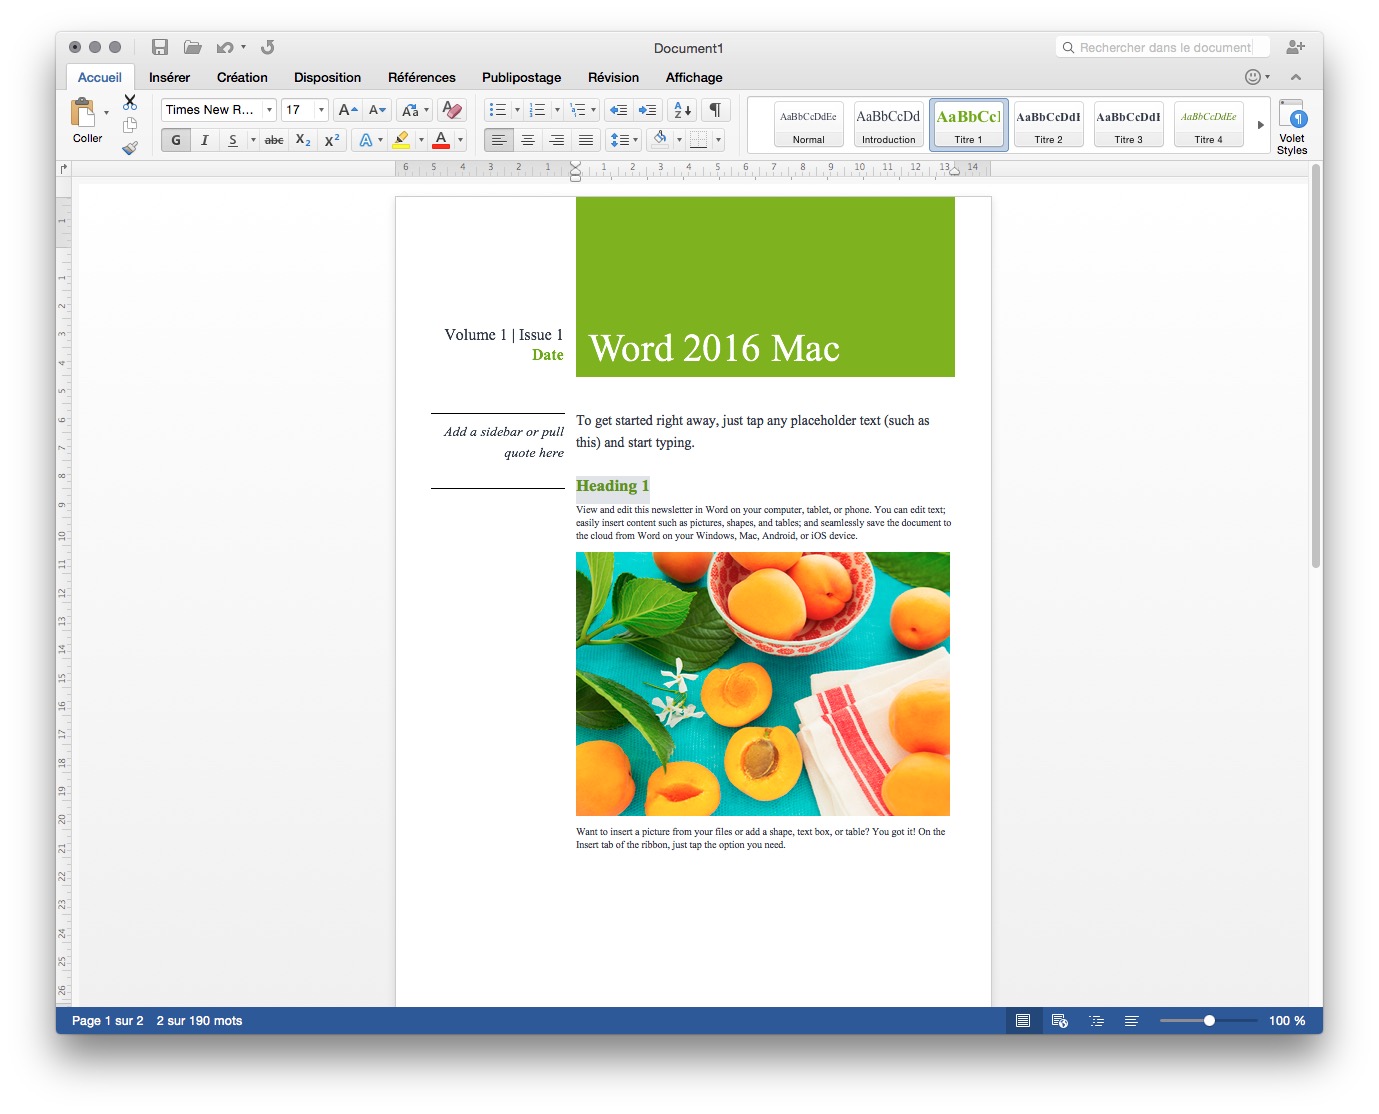1379x1114 pixels.
Task: Apply red font color
Action: pyautogui.click(x=441, y=140)
